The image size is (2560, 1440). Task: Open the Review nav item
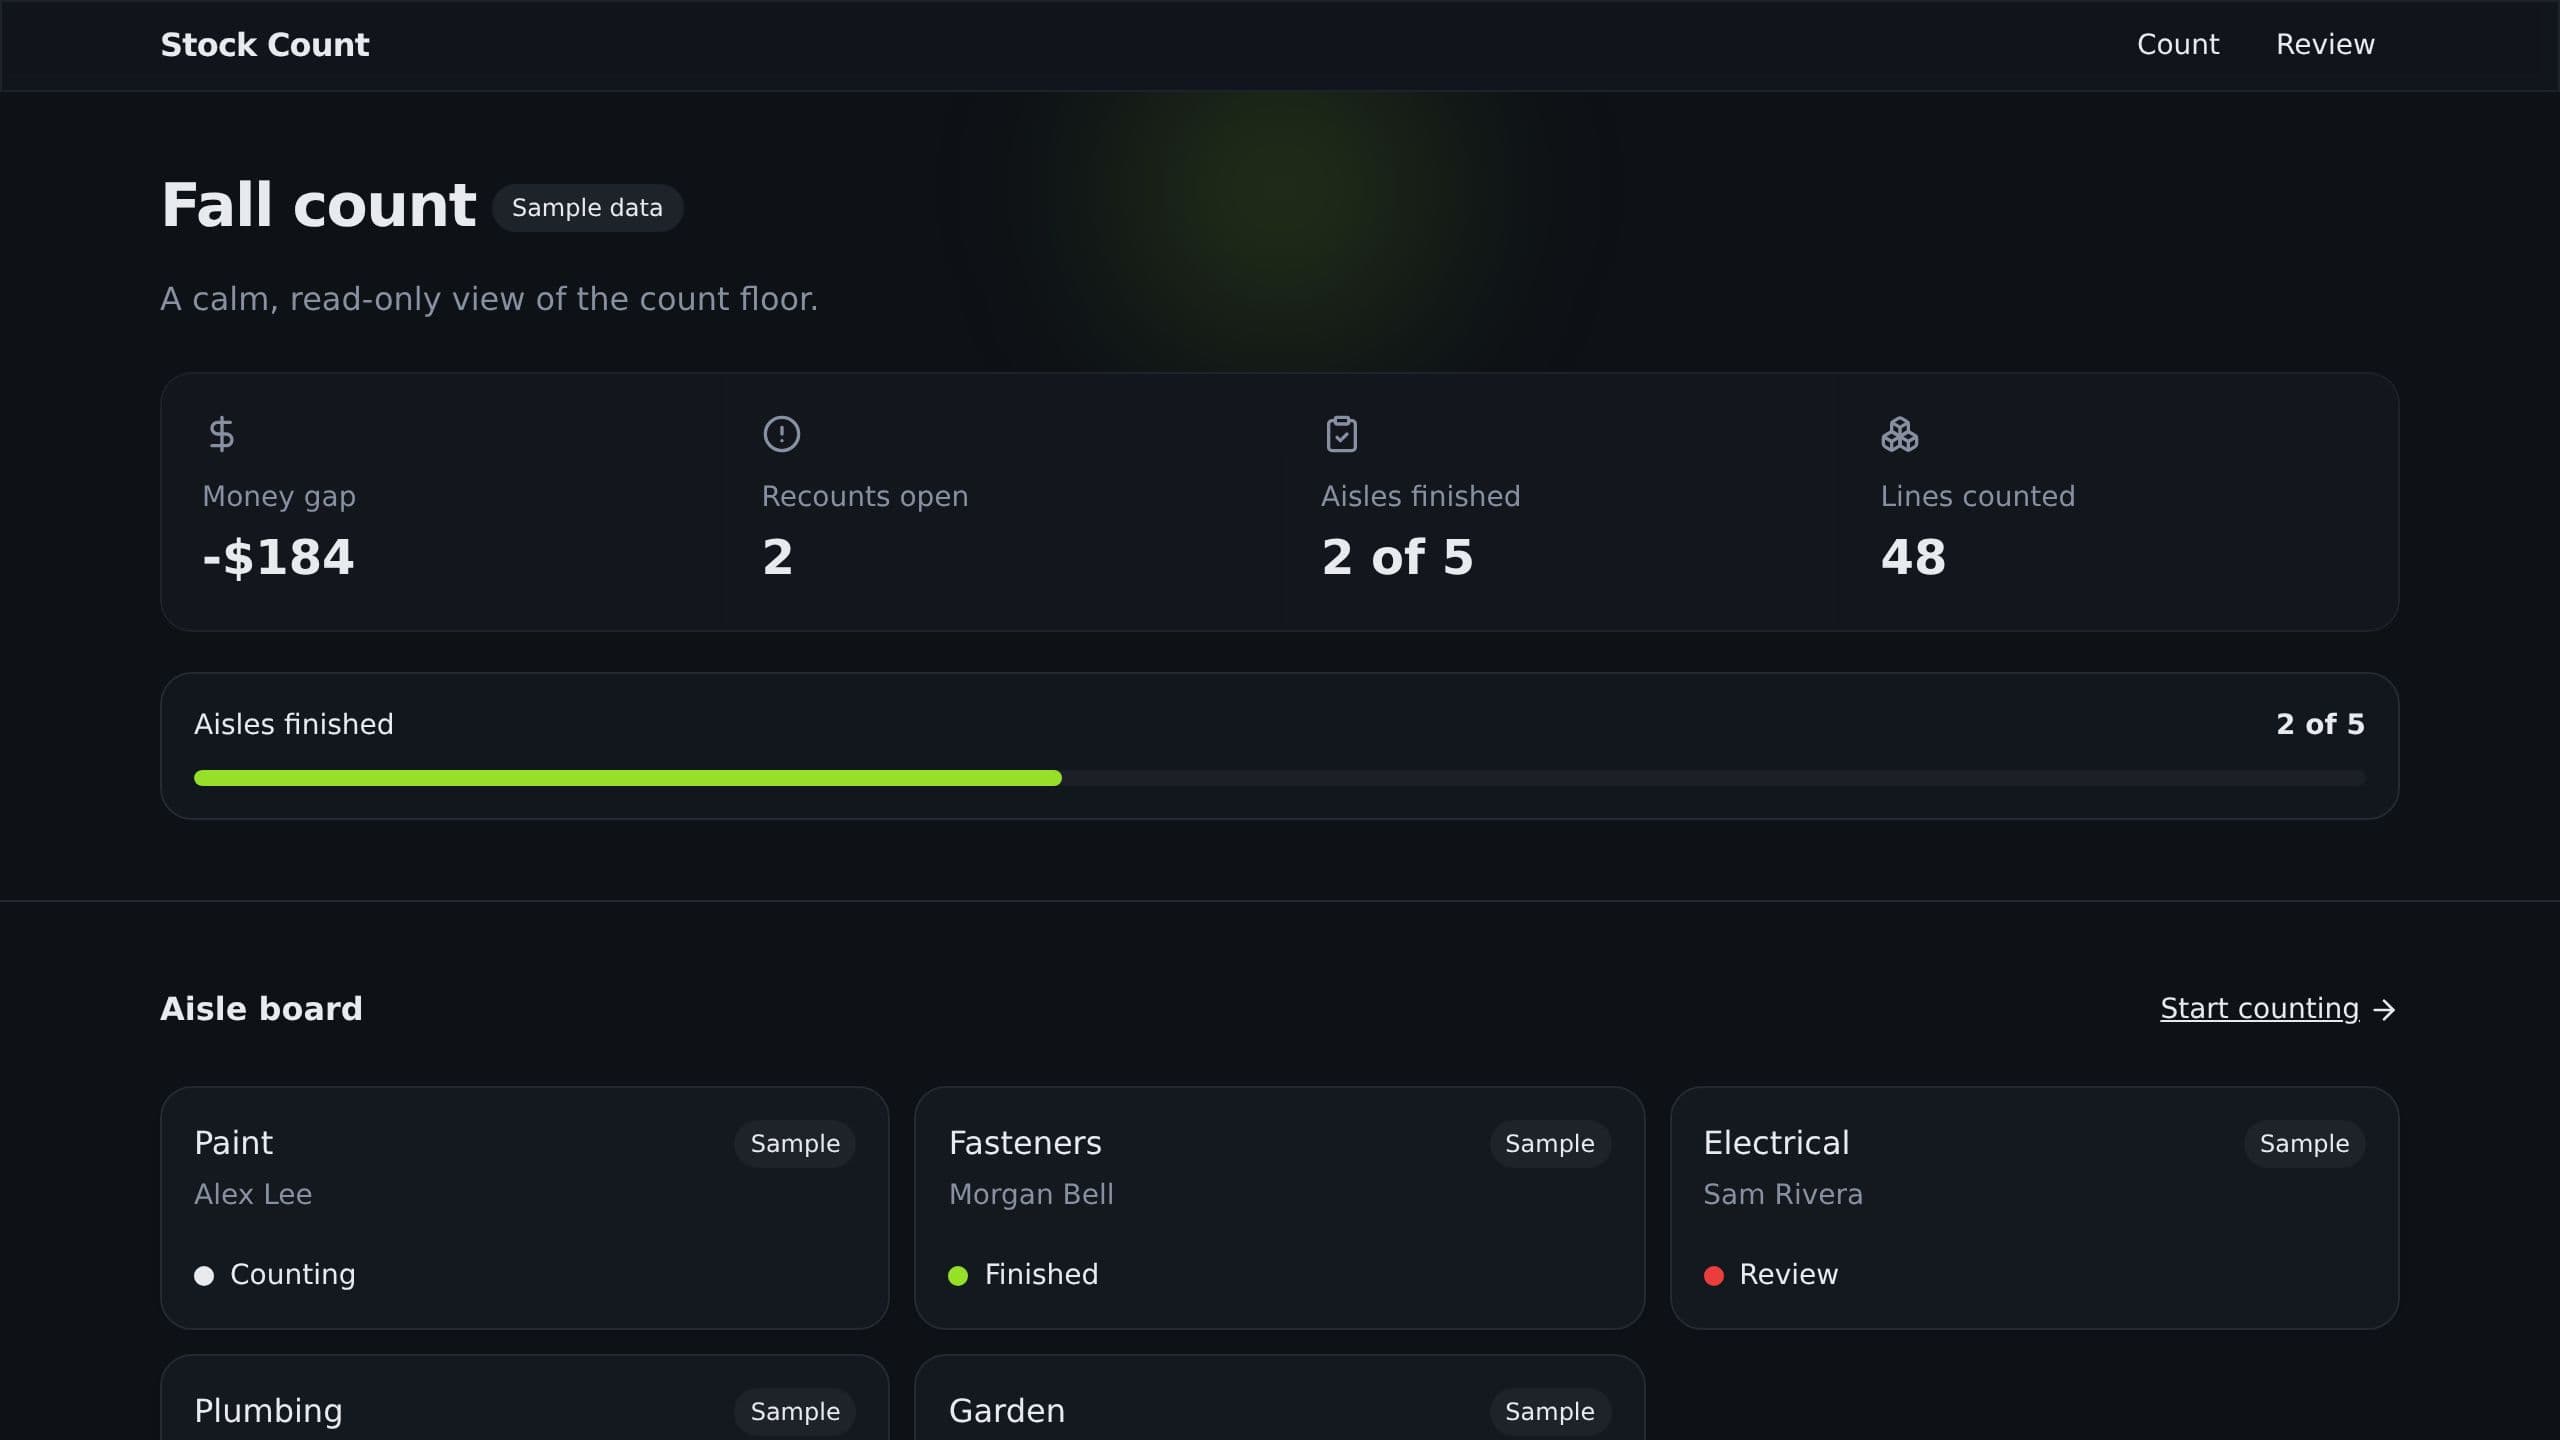[2325, 45]
